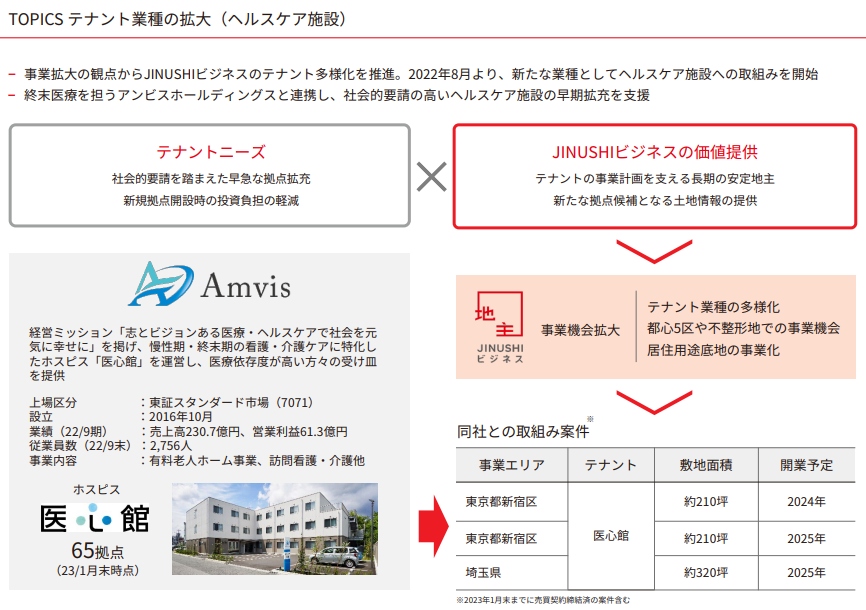Click the gray multiplication cross symbol

click(x=431, y=177)
